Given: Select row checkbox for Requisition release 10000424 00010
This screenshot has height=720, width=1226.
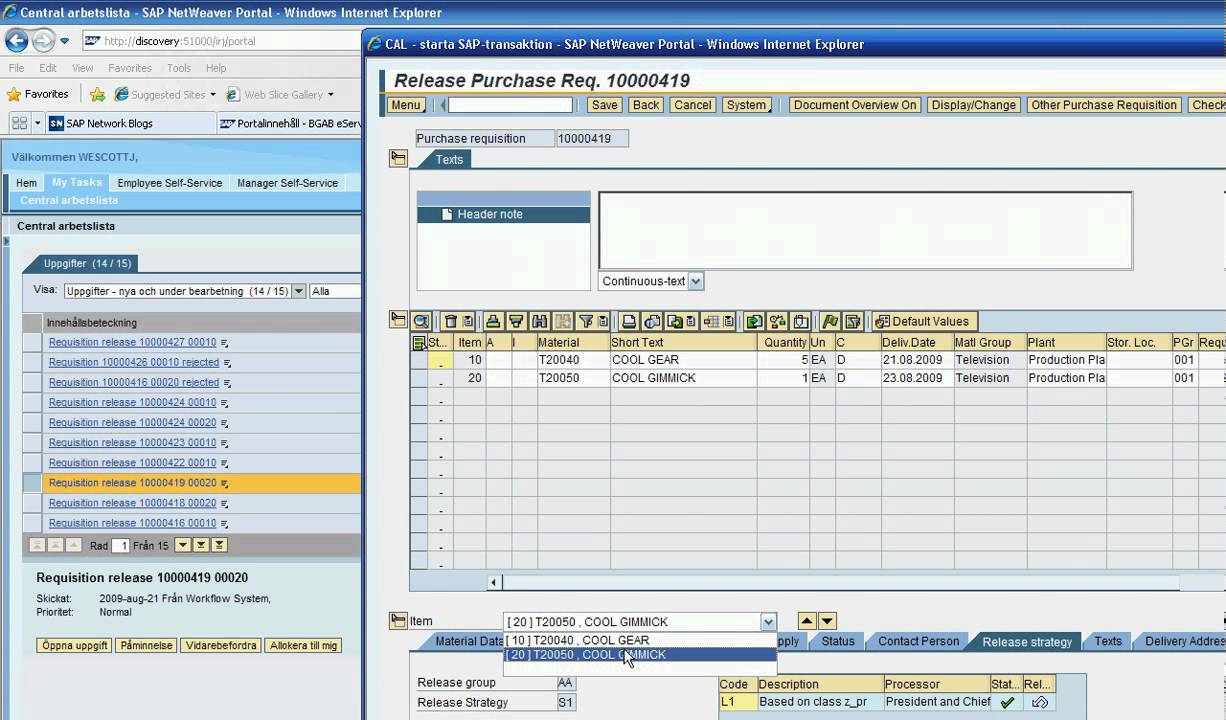Looking at the screenshot, I should tap(32, 402).
